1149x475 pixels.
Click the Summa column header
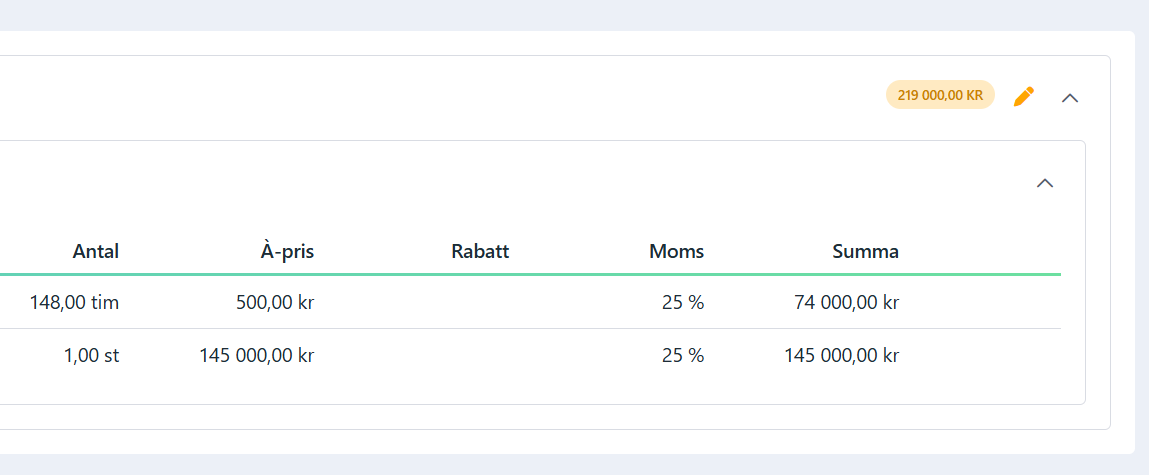[865, 251]
